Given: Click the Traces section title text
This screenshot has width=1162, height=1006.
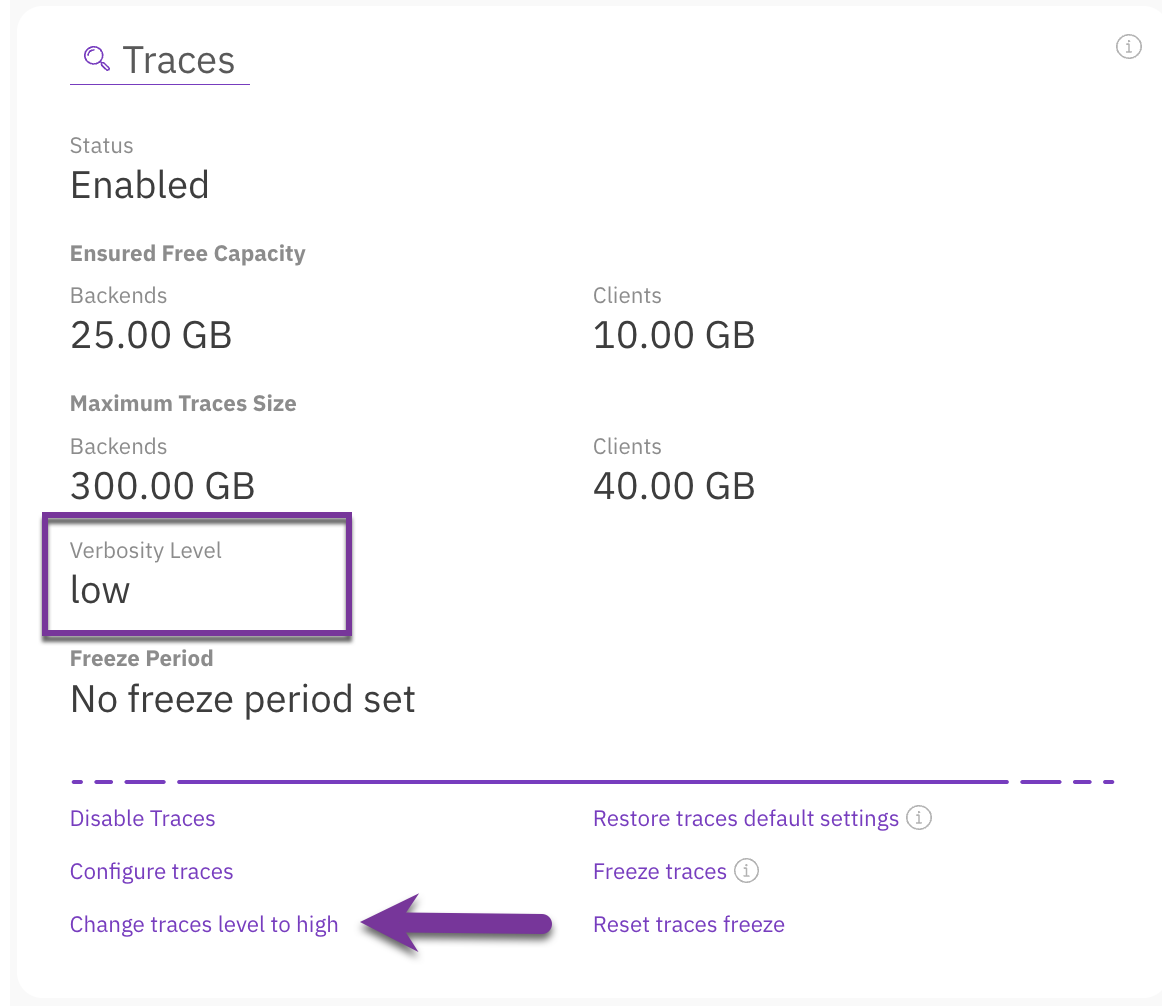Looking at the screenshot, I should tap(178, 60).
